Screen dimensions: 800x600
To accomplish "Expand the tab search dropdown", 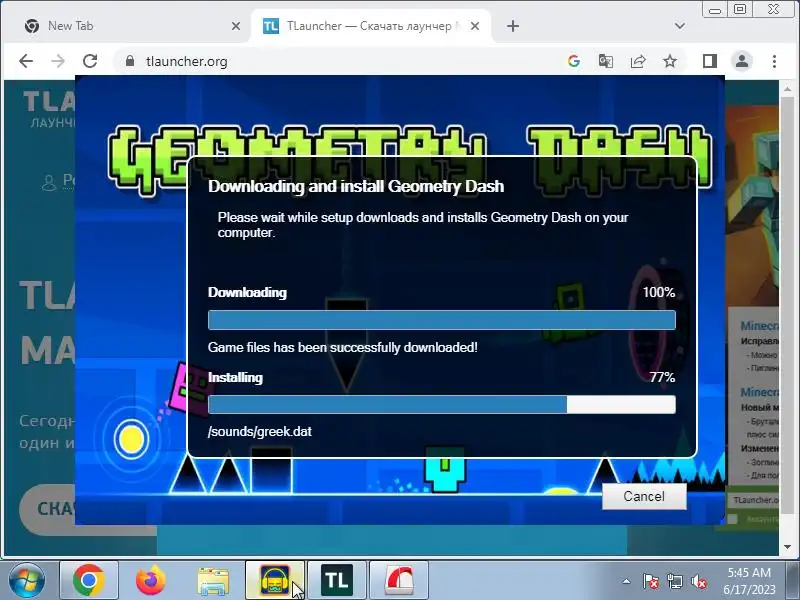I will click(680, 26).
